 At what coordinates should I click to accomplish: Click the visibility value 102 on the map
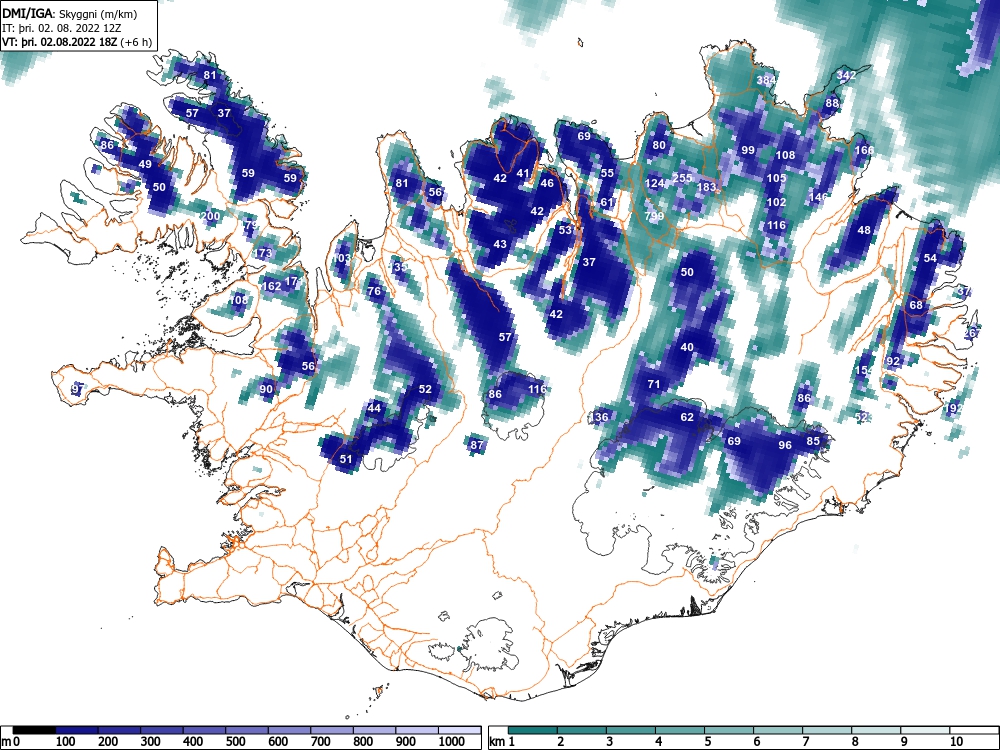tap(776, 202)
